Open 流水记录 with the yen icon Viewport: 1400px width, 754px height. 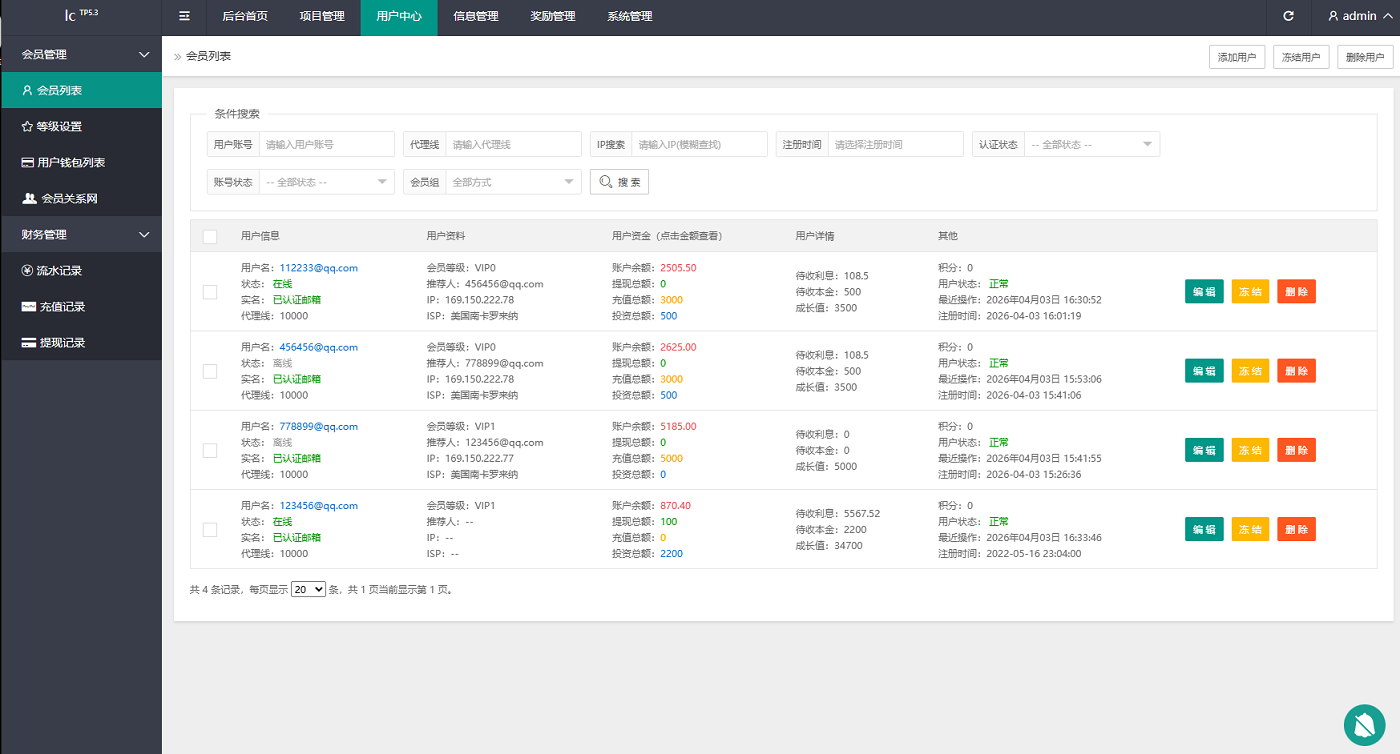(59, 271)
